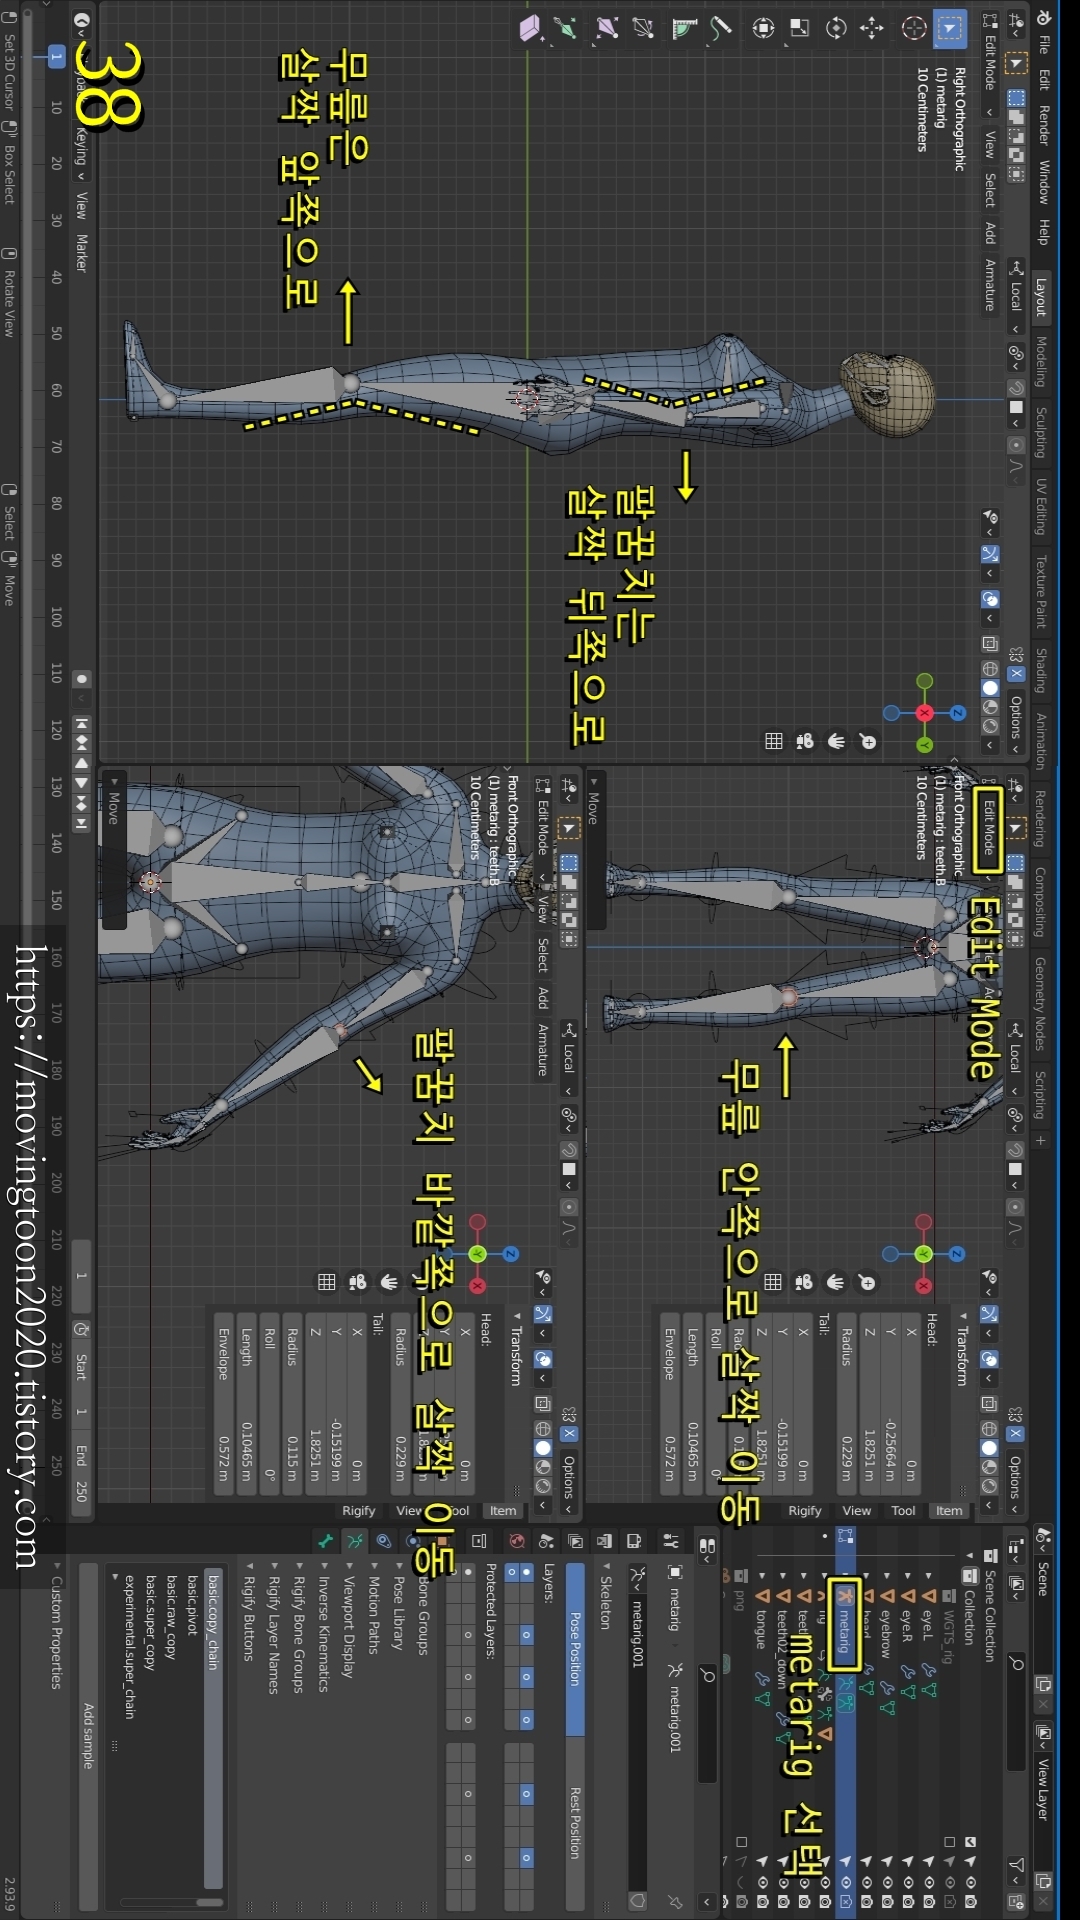Viewport: 1080px width, 1920px height.
Task: Expand the Inverse Kinematics panel
Action: 323,1628
